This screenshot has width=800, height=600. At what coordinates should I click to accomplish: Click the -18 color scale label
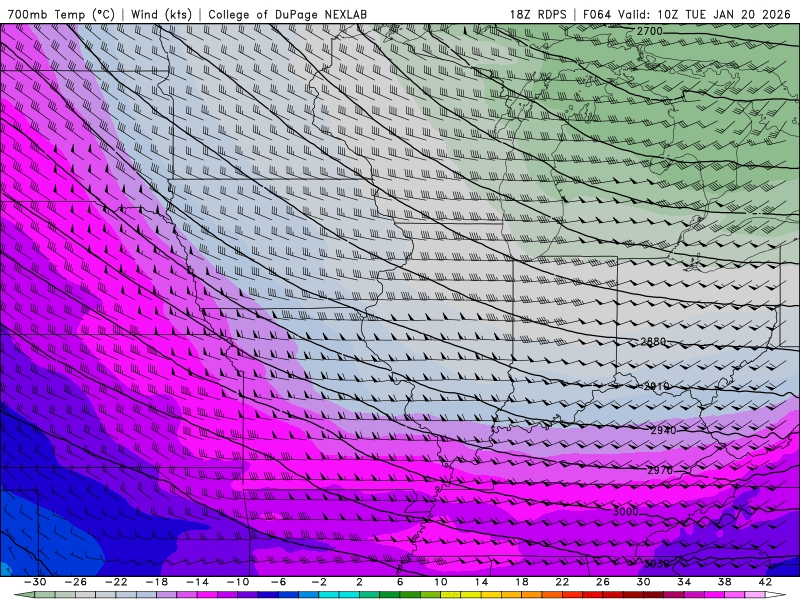click(157, 582)
